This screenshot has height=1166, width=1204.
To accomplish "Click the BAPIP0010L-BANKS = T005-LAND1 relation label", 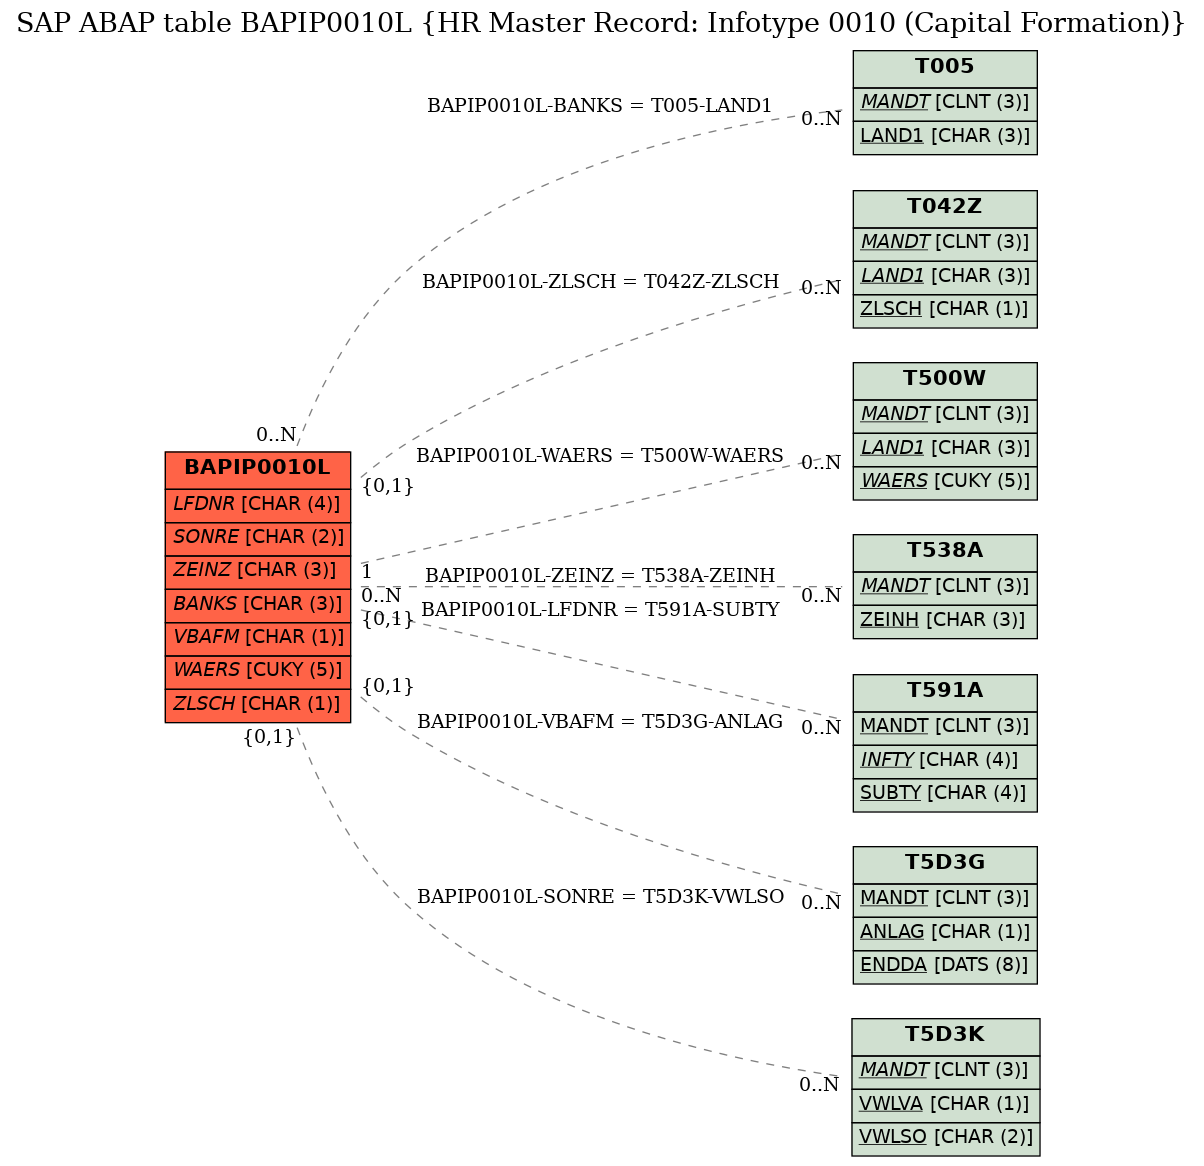I will (600, 106).
